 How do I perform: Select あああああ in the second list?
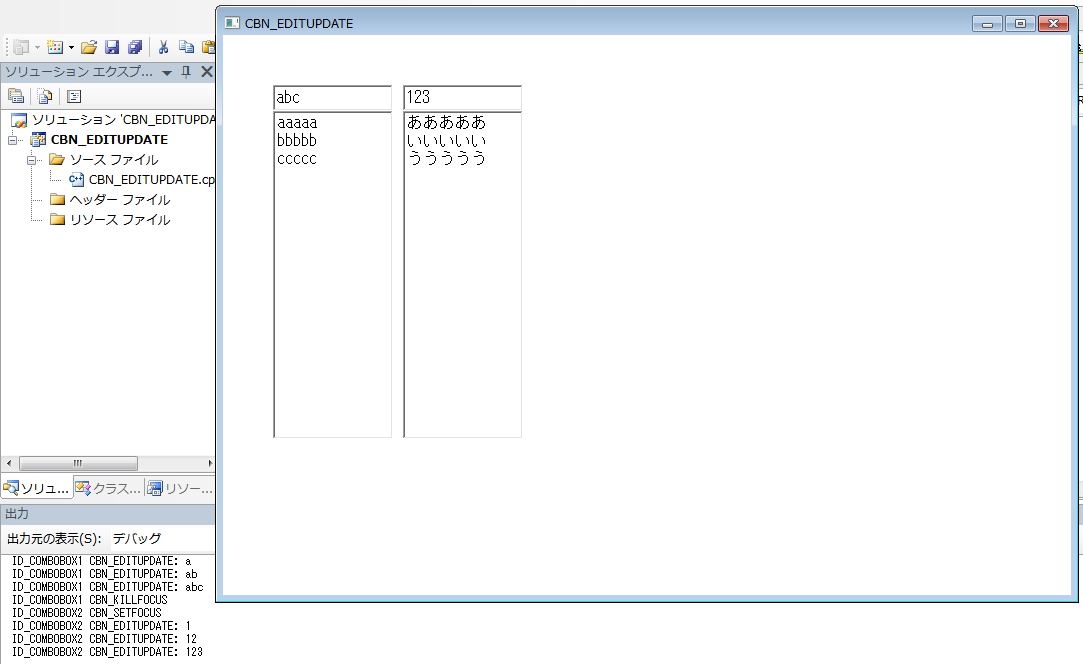click(446, 122)
